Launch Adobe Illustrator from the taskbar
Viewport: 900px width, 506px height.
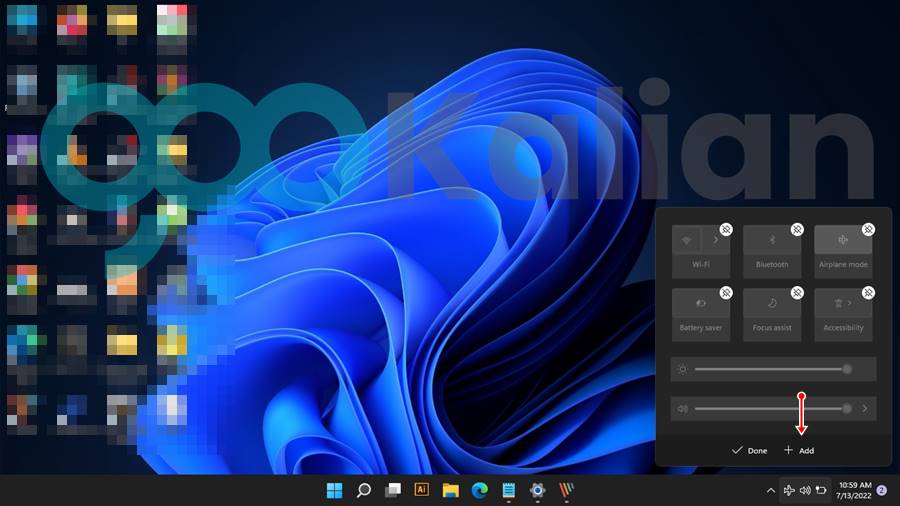point(422,489)
